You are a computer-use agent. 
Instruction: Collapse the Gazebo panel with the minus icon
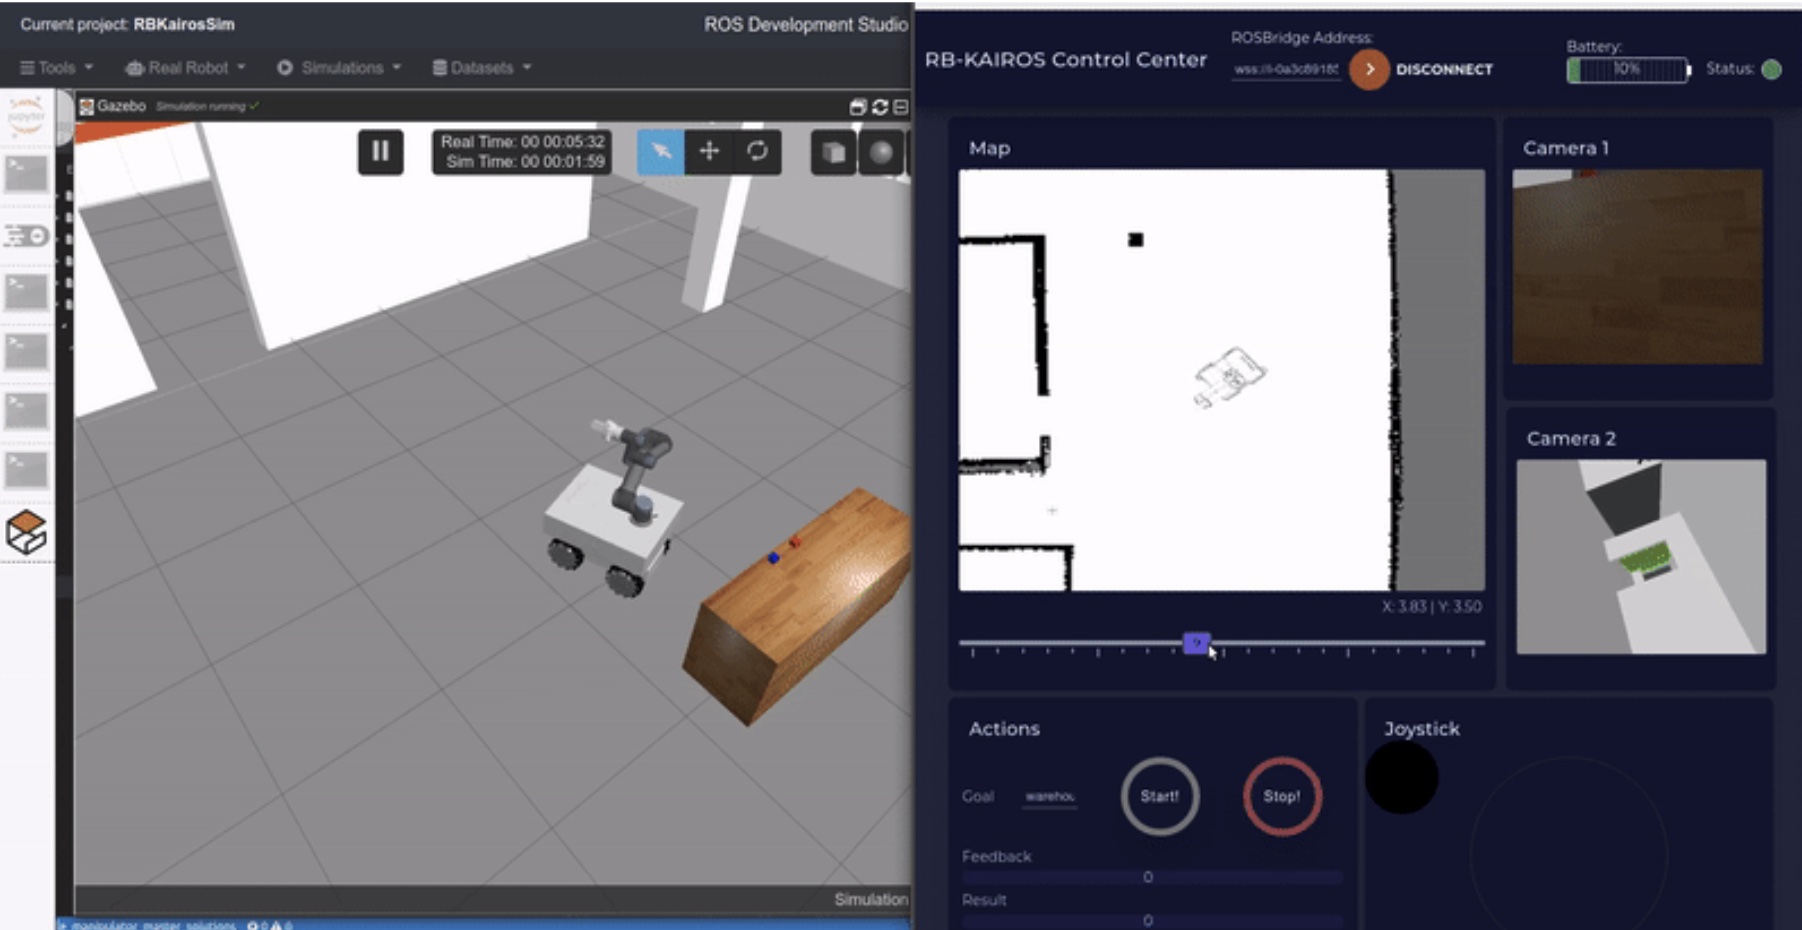(x=901, y=107)
